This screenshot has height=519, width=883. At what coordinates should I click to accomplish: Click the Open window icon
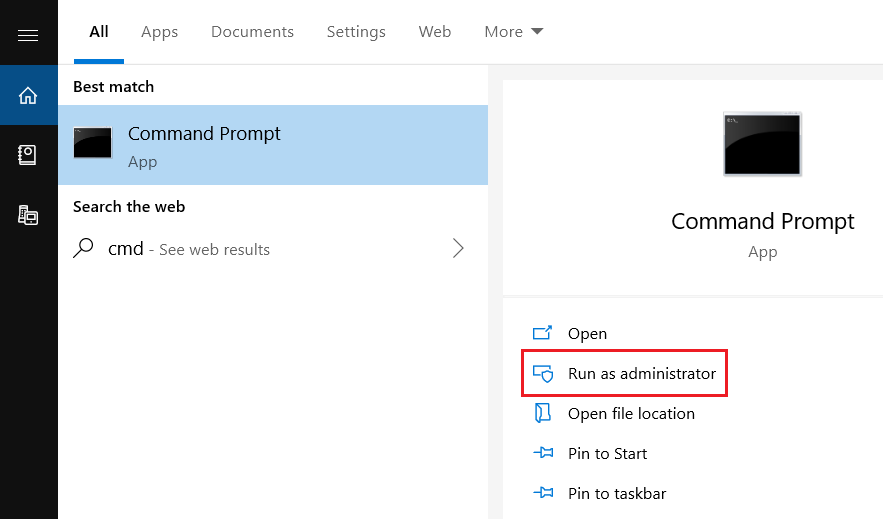[x=542, y=333]
